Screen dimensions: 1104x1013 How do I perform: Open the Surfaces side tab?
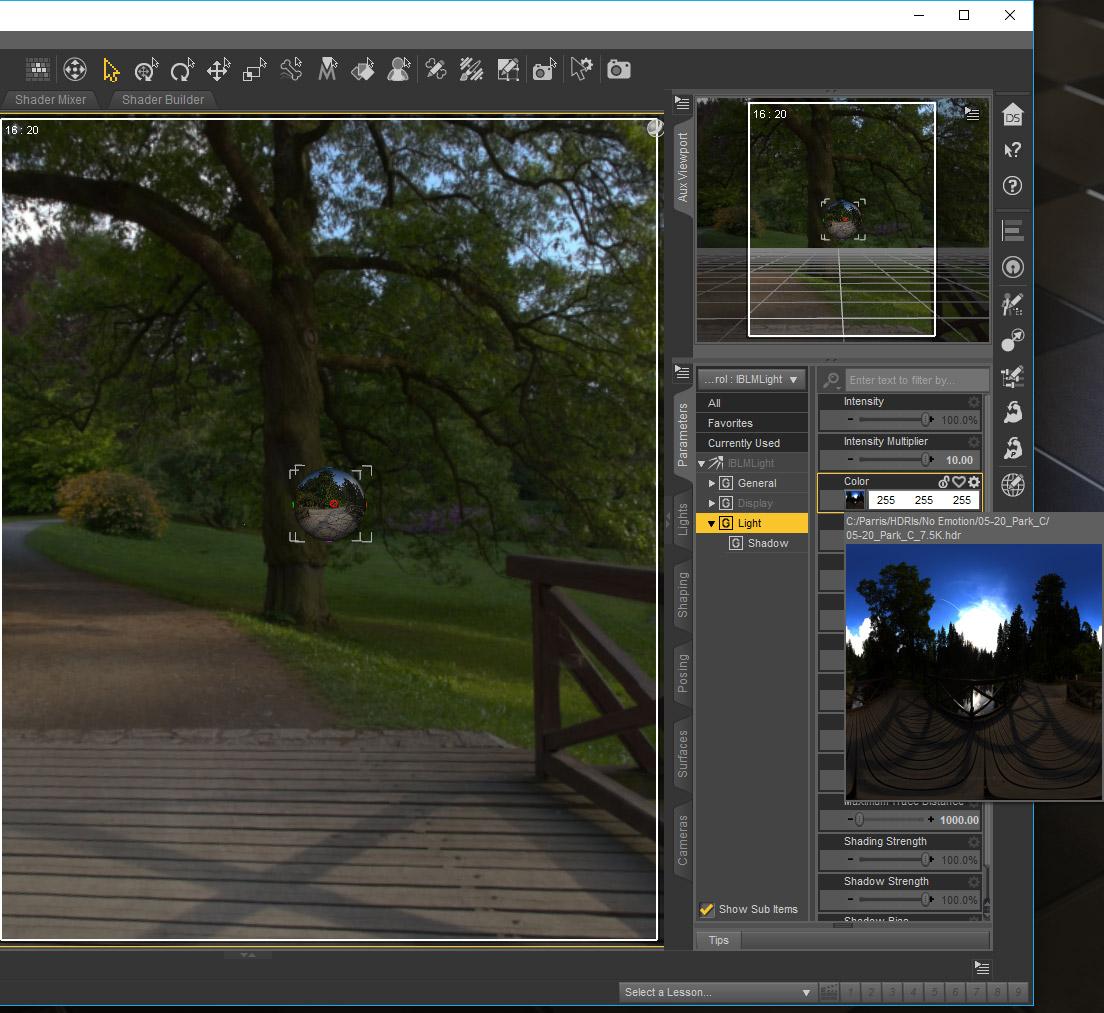tap(682, 754)
